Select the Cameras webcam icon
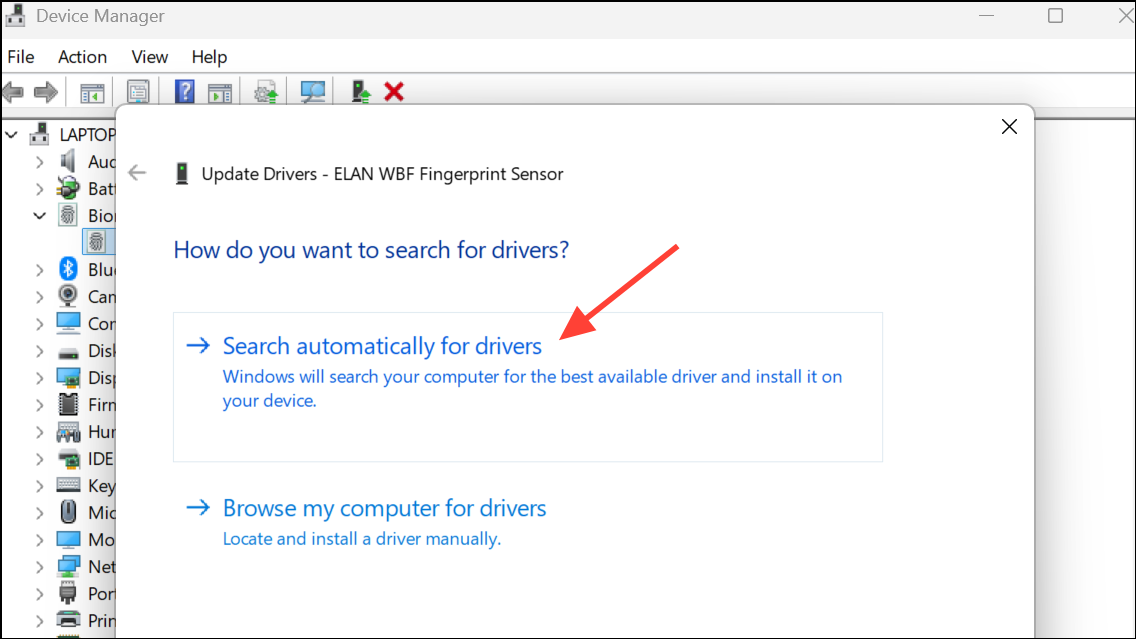The image size is (1136, 639). pyautogui.click(x=68, y=296)
